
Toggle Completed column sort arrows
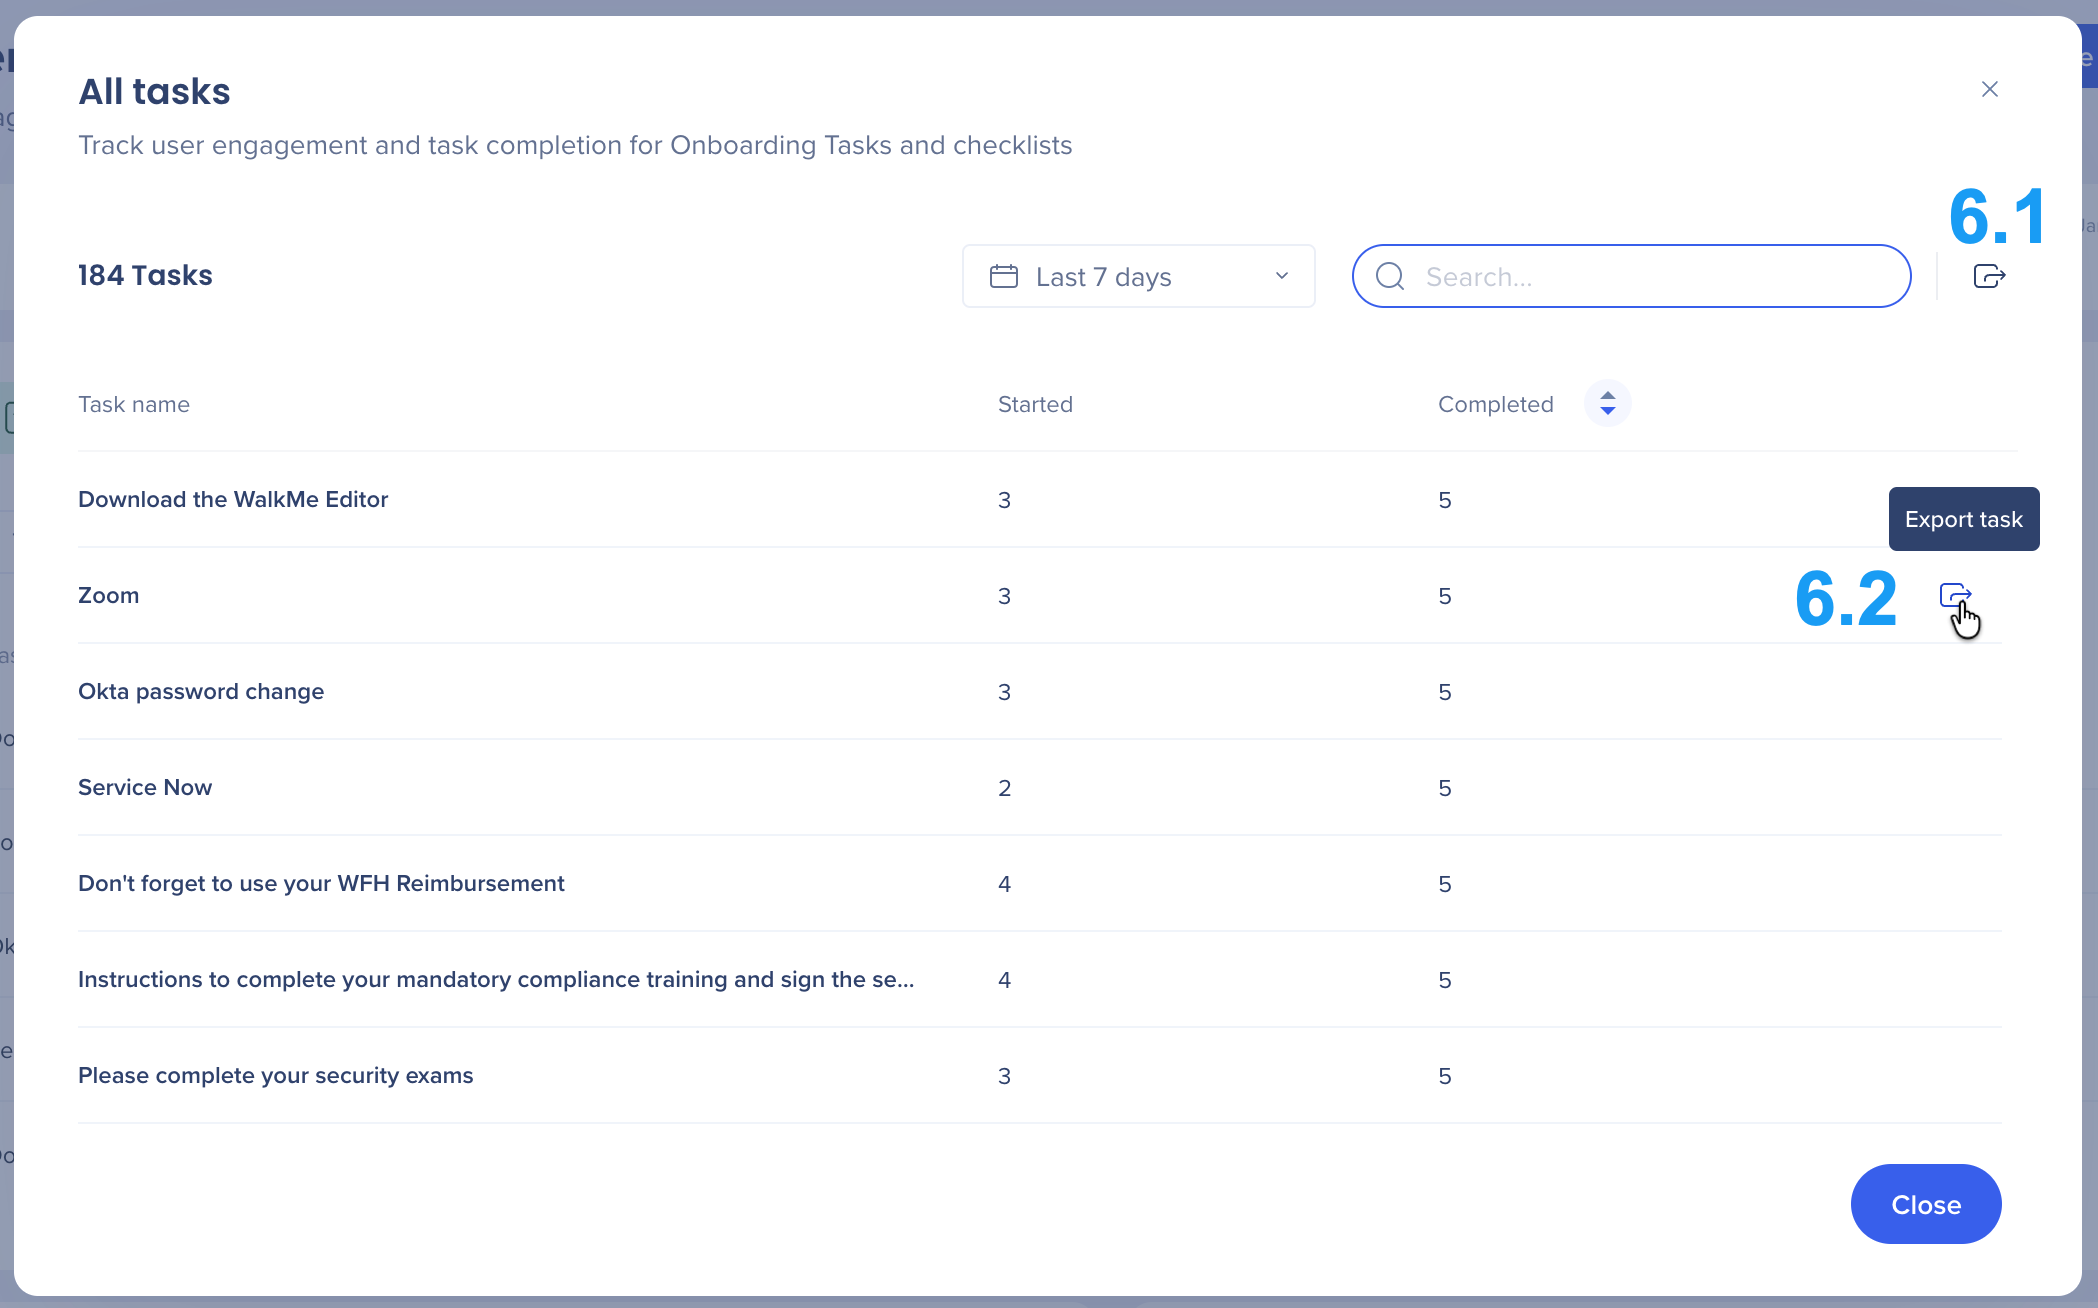pos(1607,403)
